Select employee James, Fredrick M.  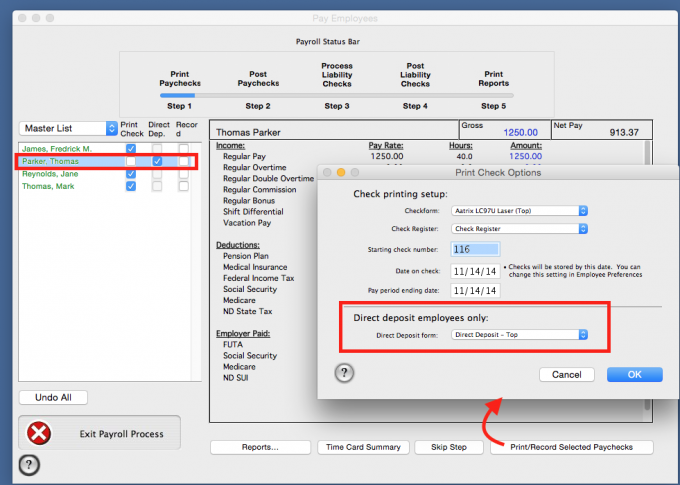[57, 148]
